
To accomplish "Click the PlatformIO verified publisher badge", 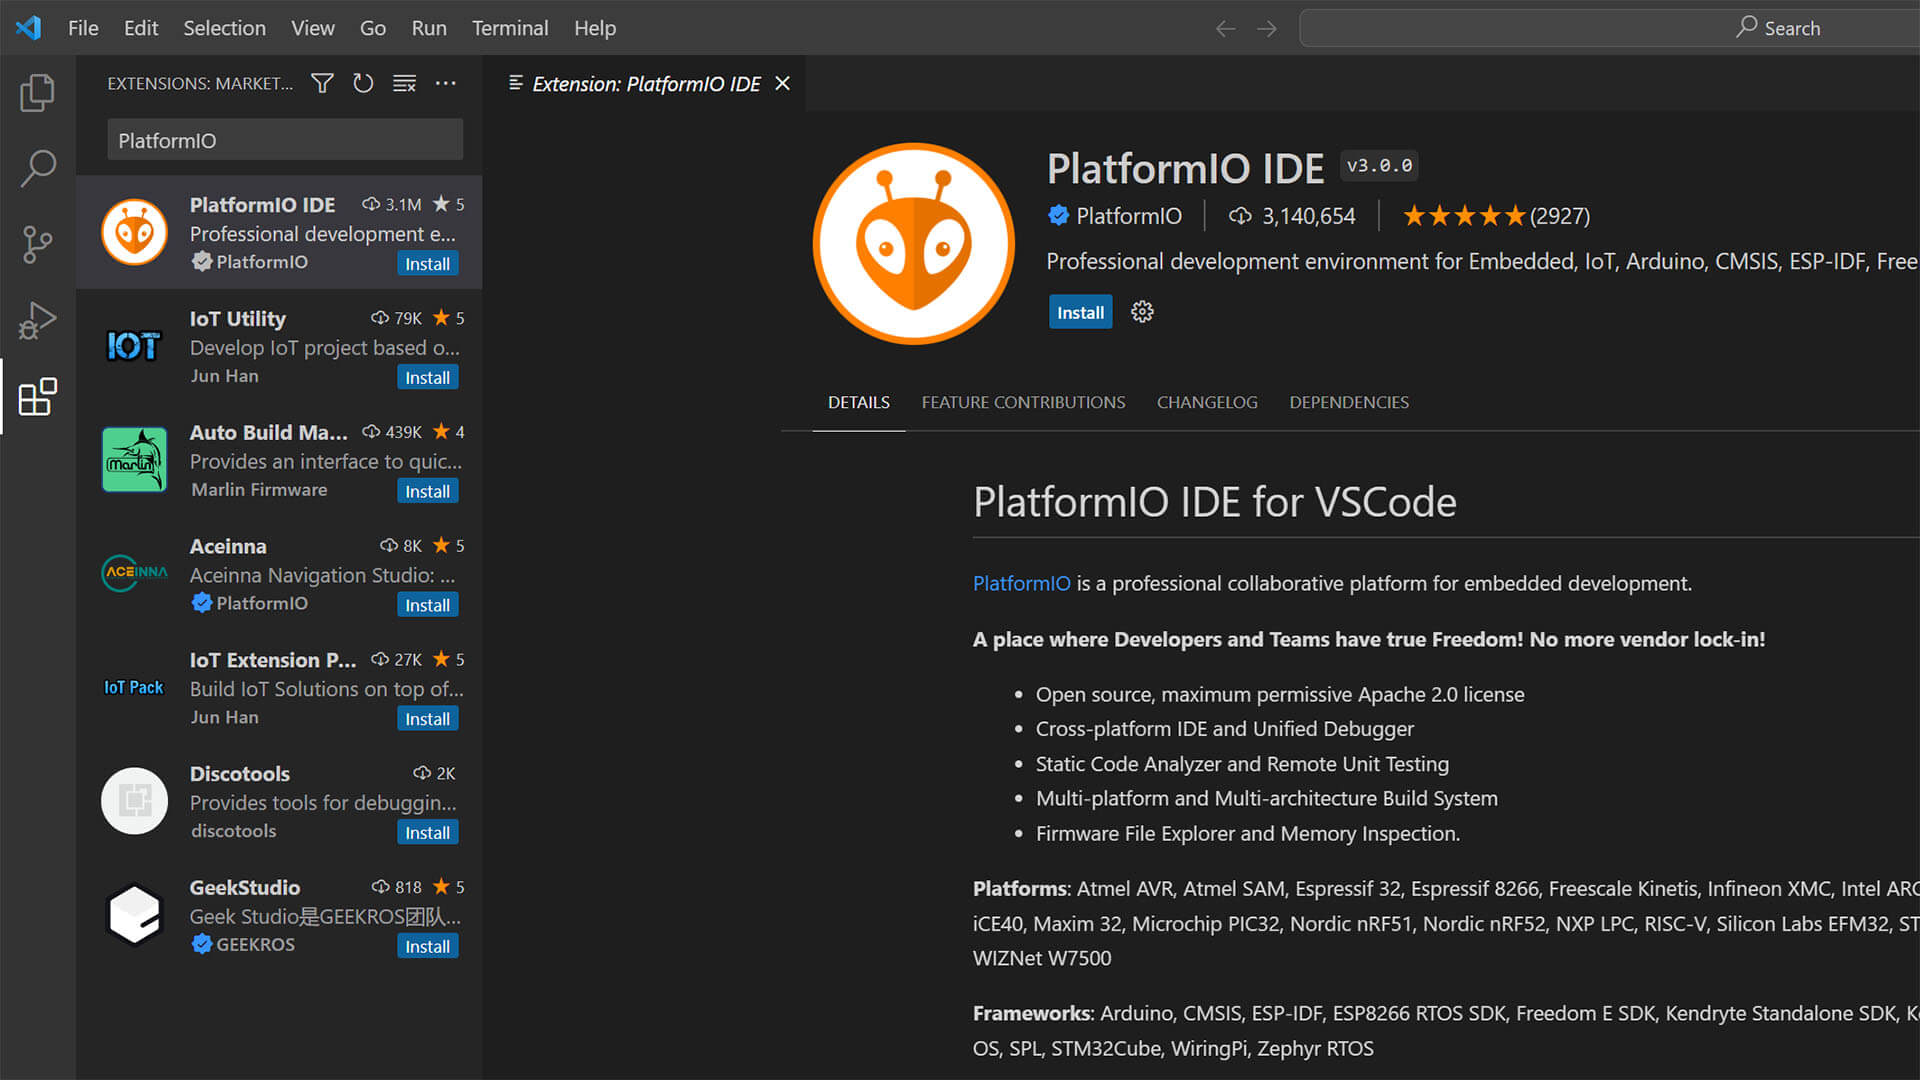I will [1056, 215].
